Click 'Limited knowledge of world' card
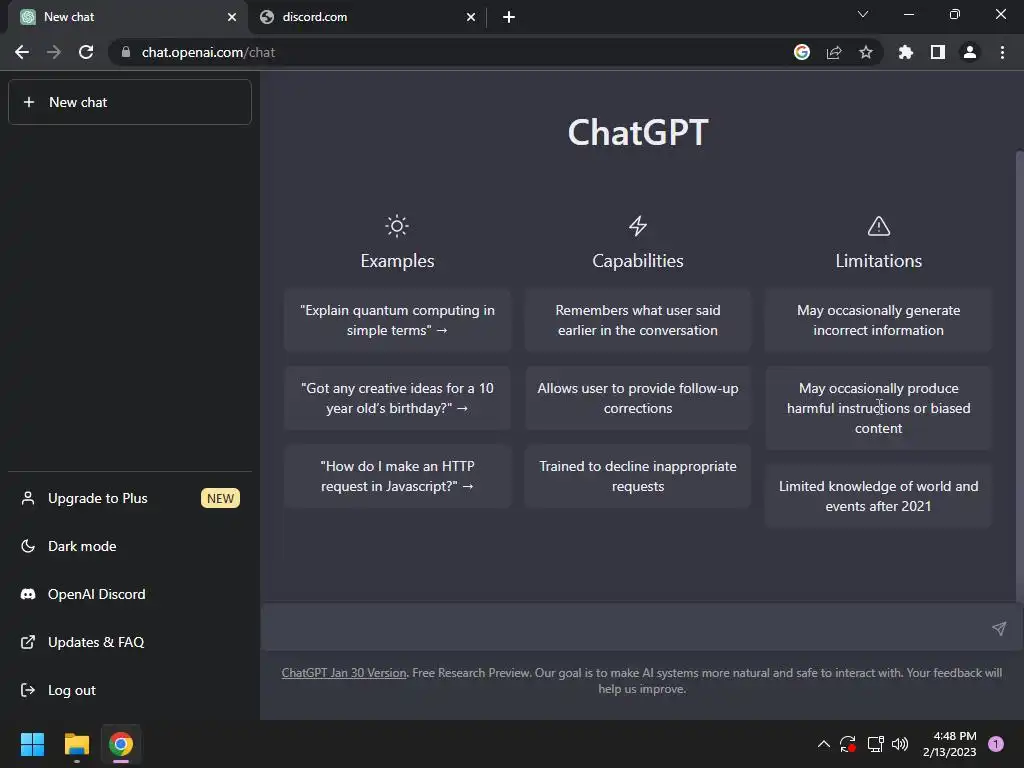Image resolution: width=1024 pixels, height=768 pixels. tap(878, 496)
